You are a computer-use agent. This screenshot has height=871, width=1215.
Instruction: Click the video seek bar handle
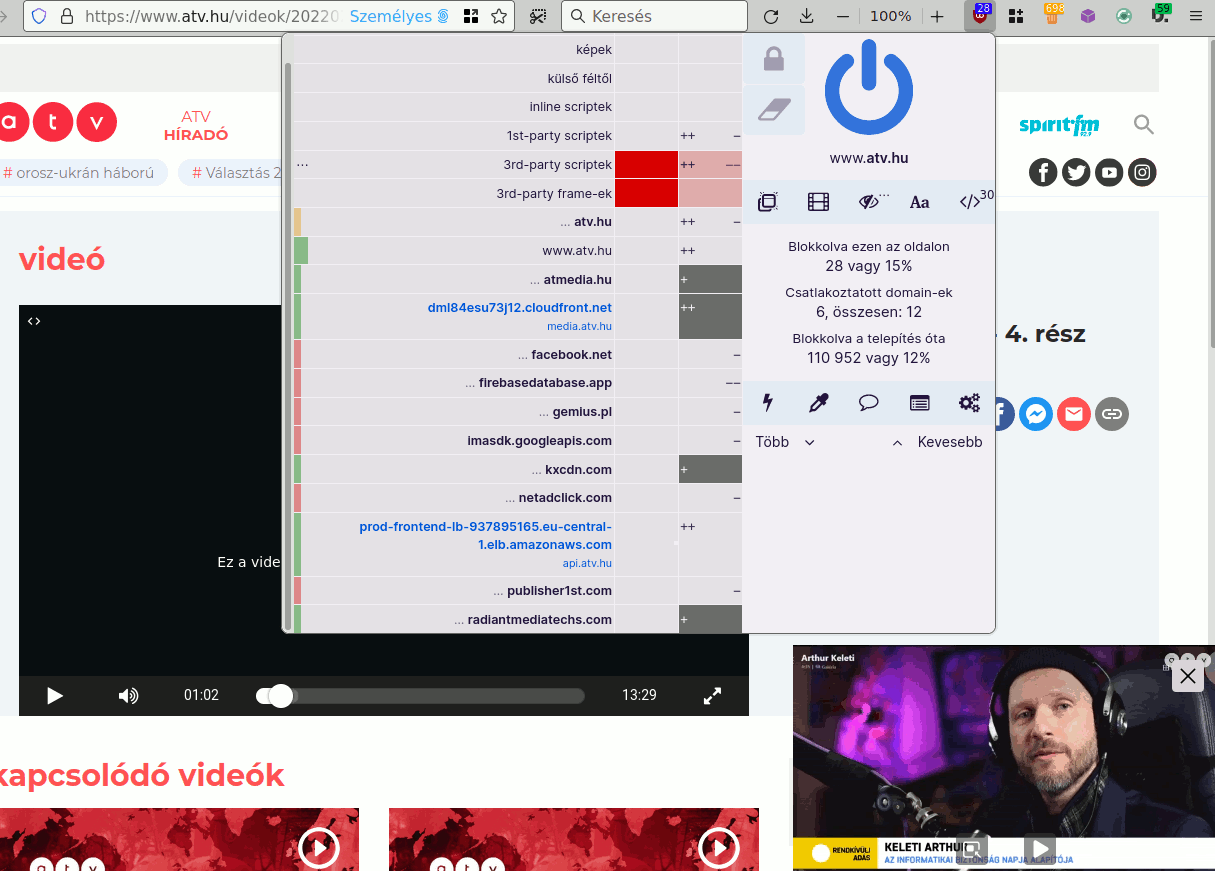pyautogui.click(x=281, y=695)
